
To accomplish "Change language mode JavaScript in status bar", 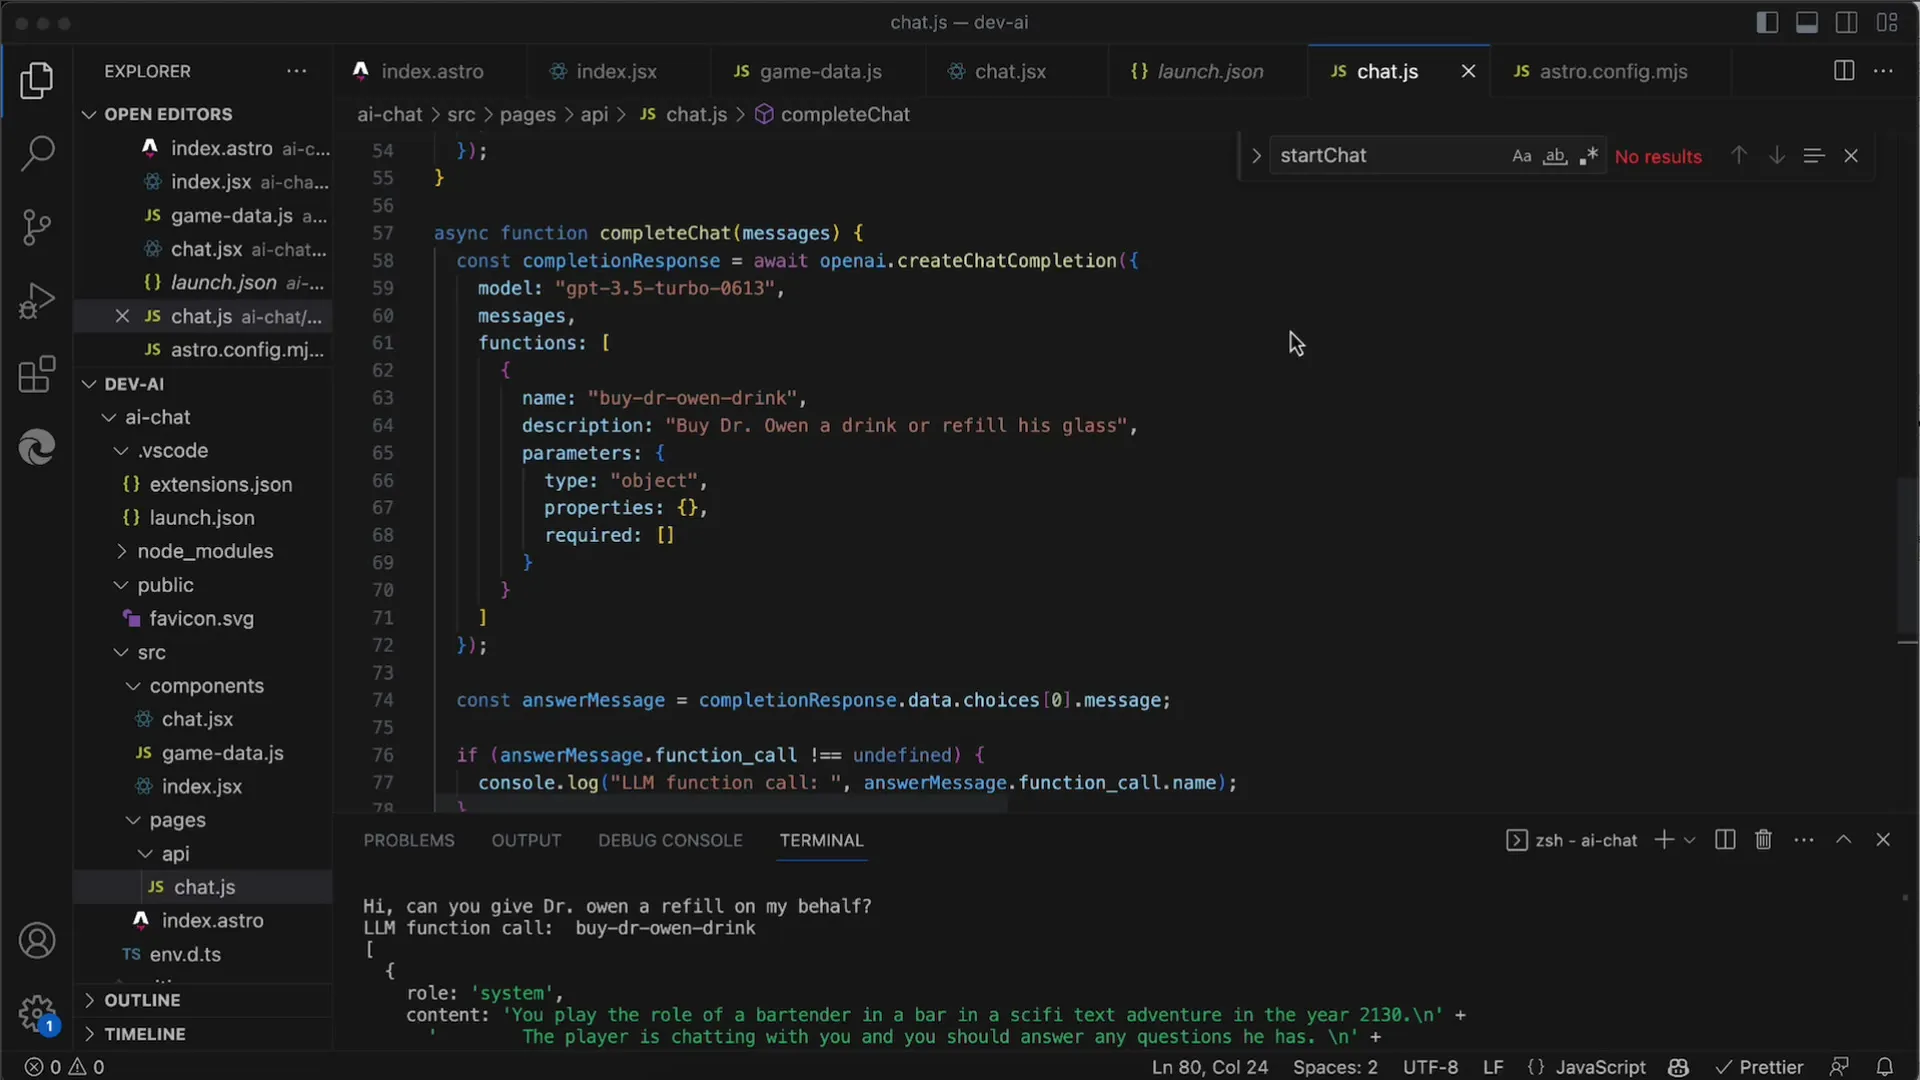I will pyautogui.click(x=1600, y=1067).
